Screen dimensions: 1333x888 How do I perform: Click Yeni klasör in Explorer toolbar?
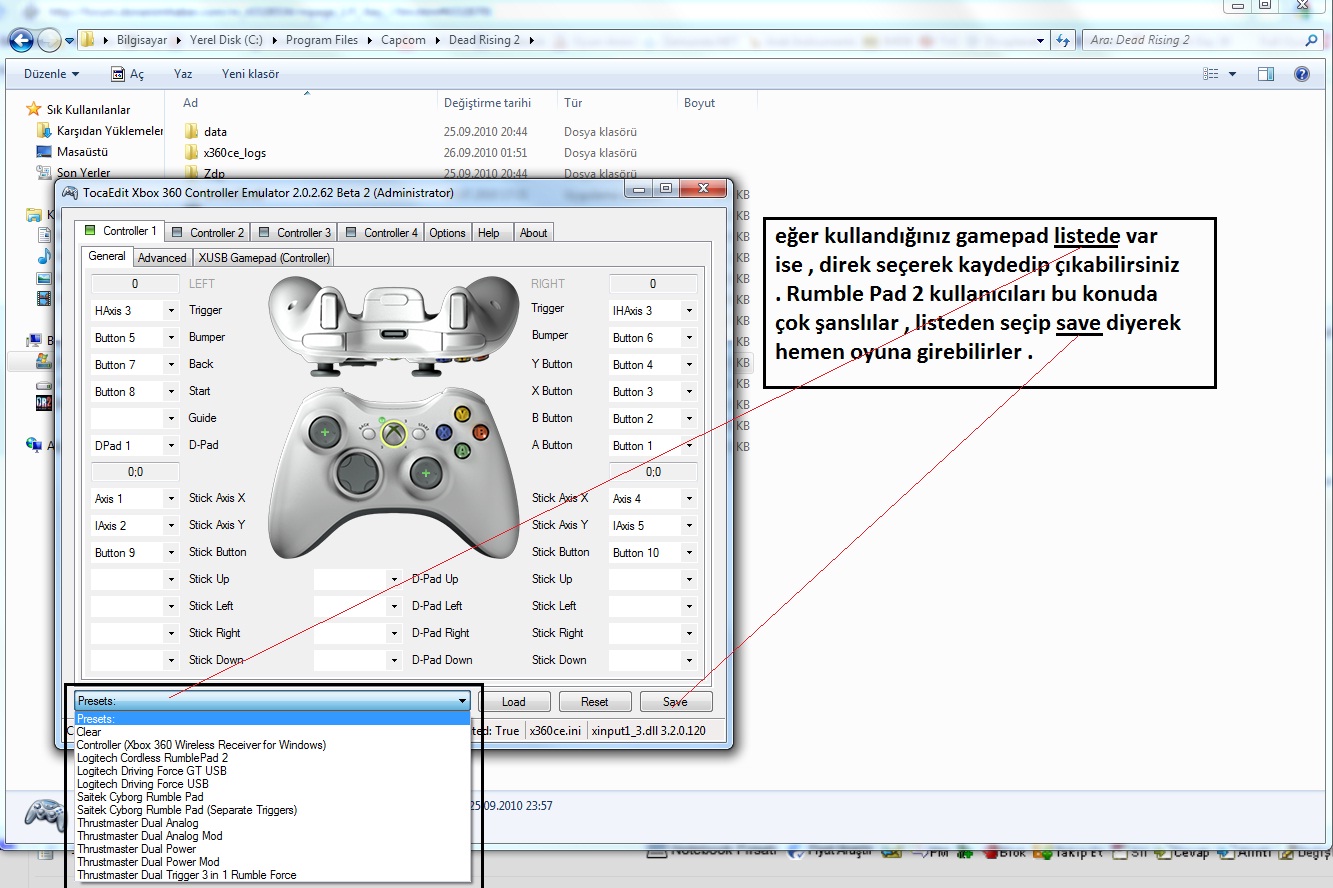tap(250, 74)
